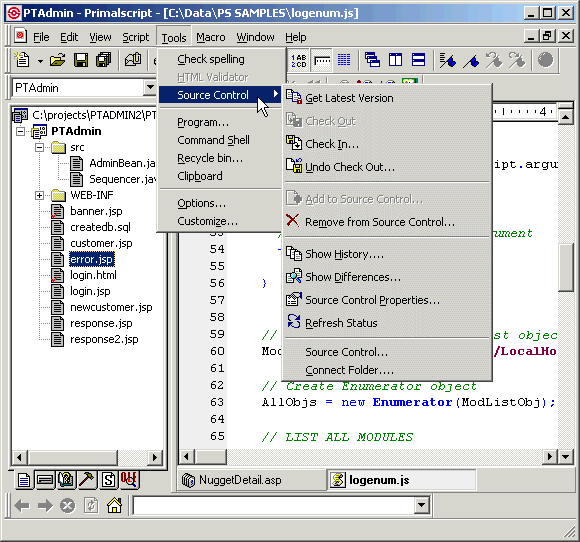Select Sequencer.java in the tree
The height and width of the screenshot is (542, 580).
tap(123, 179)
